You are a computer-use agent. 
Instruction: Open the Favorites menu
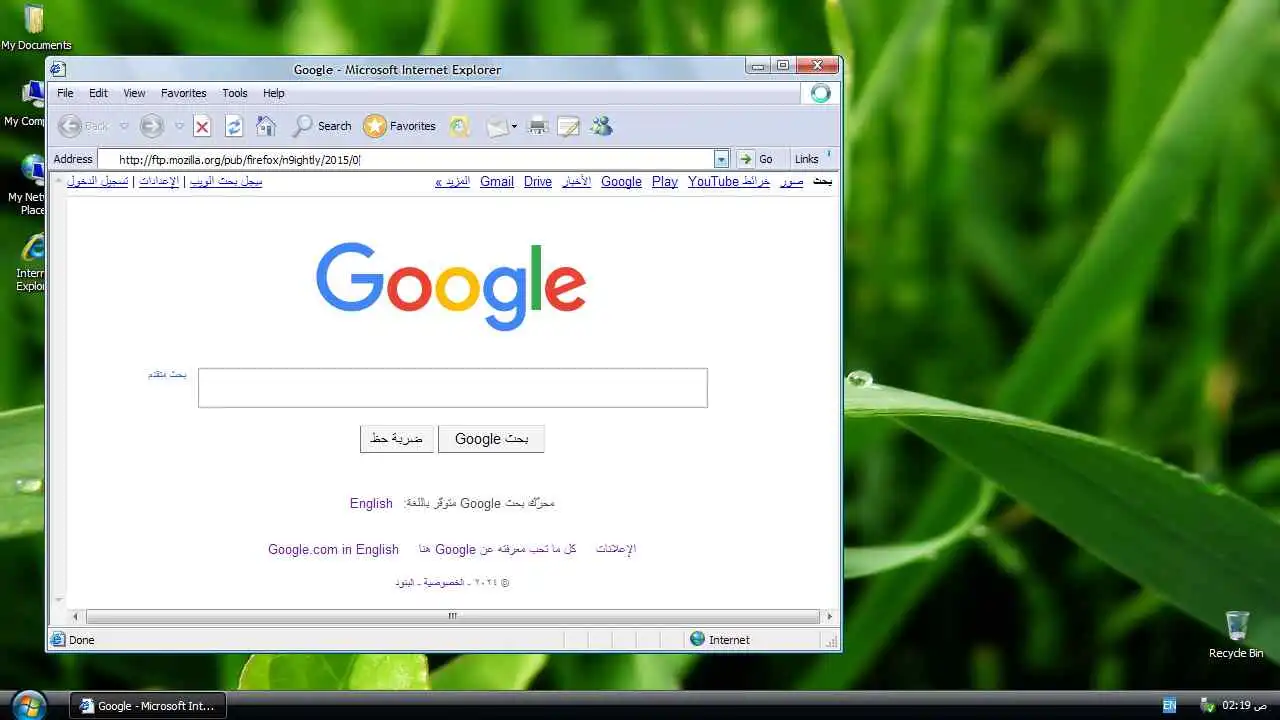tap(184, 93)
